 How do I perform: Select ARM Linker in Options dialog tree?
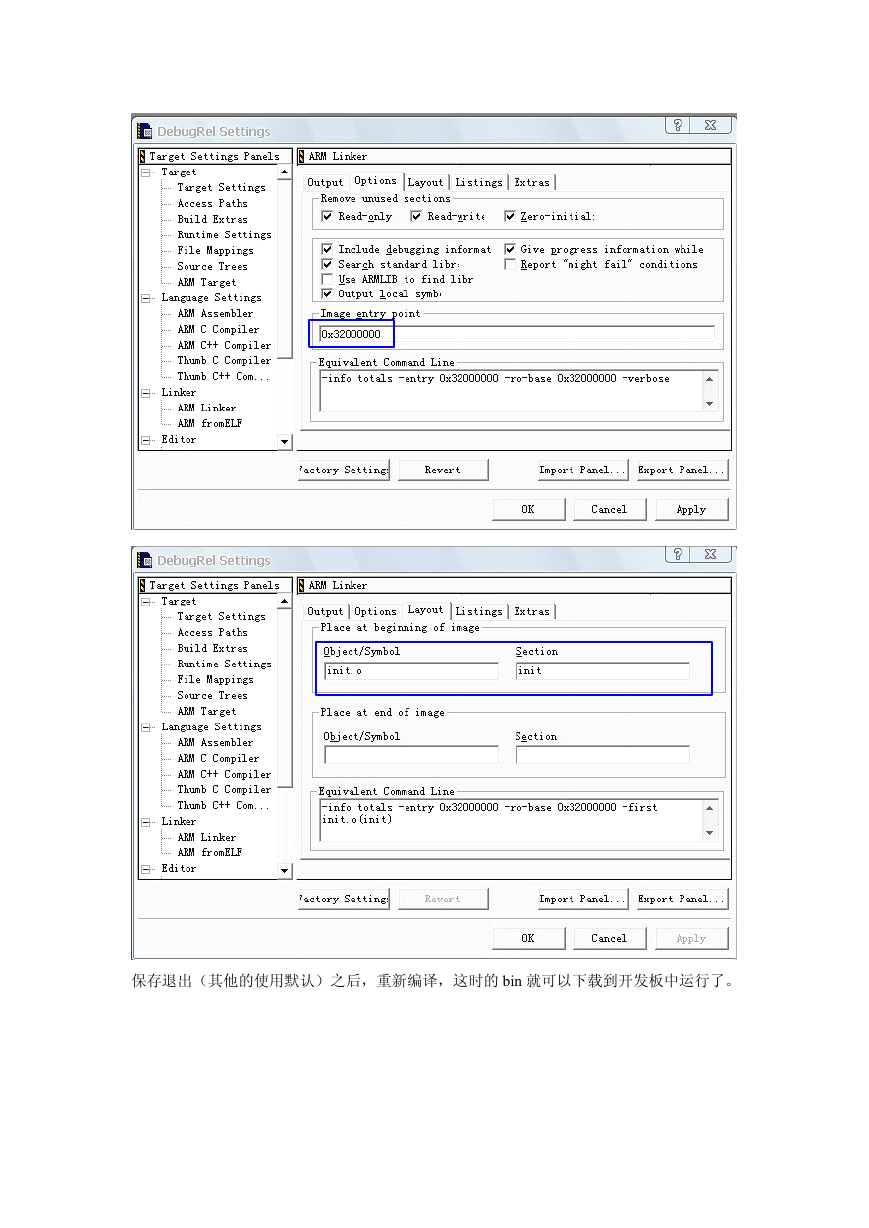point(207,408)
